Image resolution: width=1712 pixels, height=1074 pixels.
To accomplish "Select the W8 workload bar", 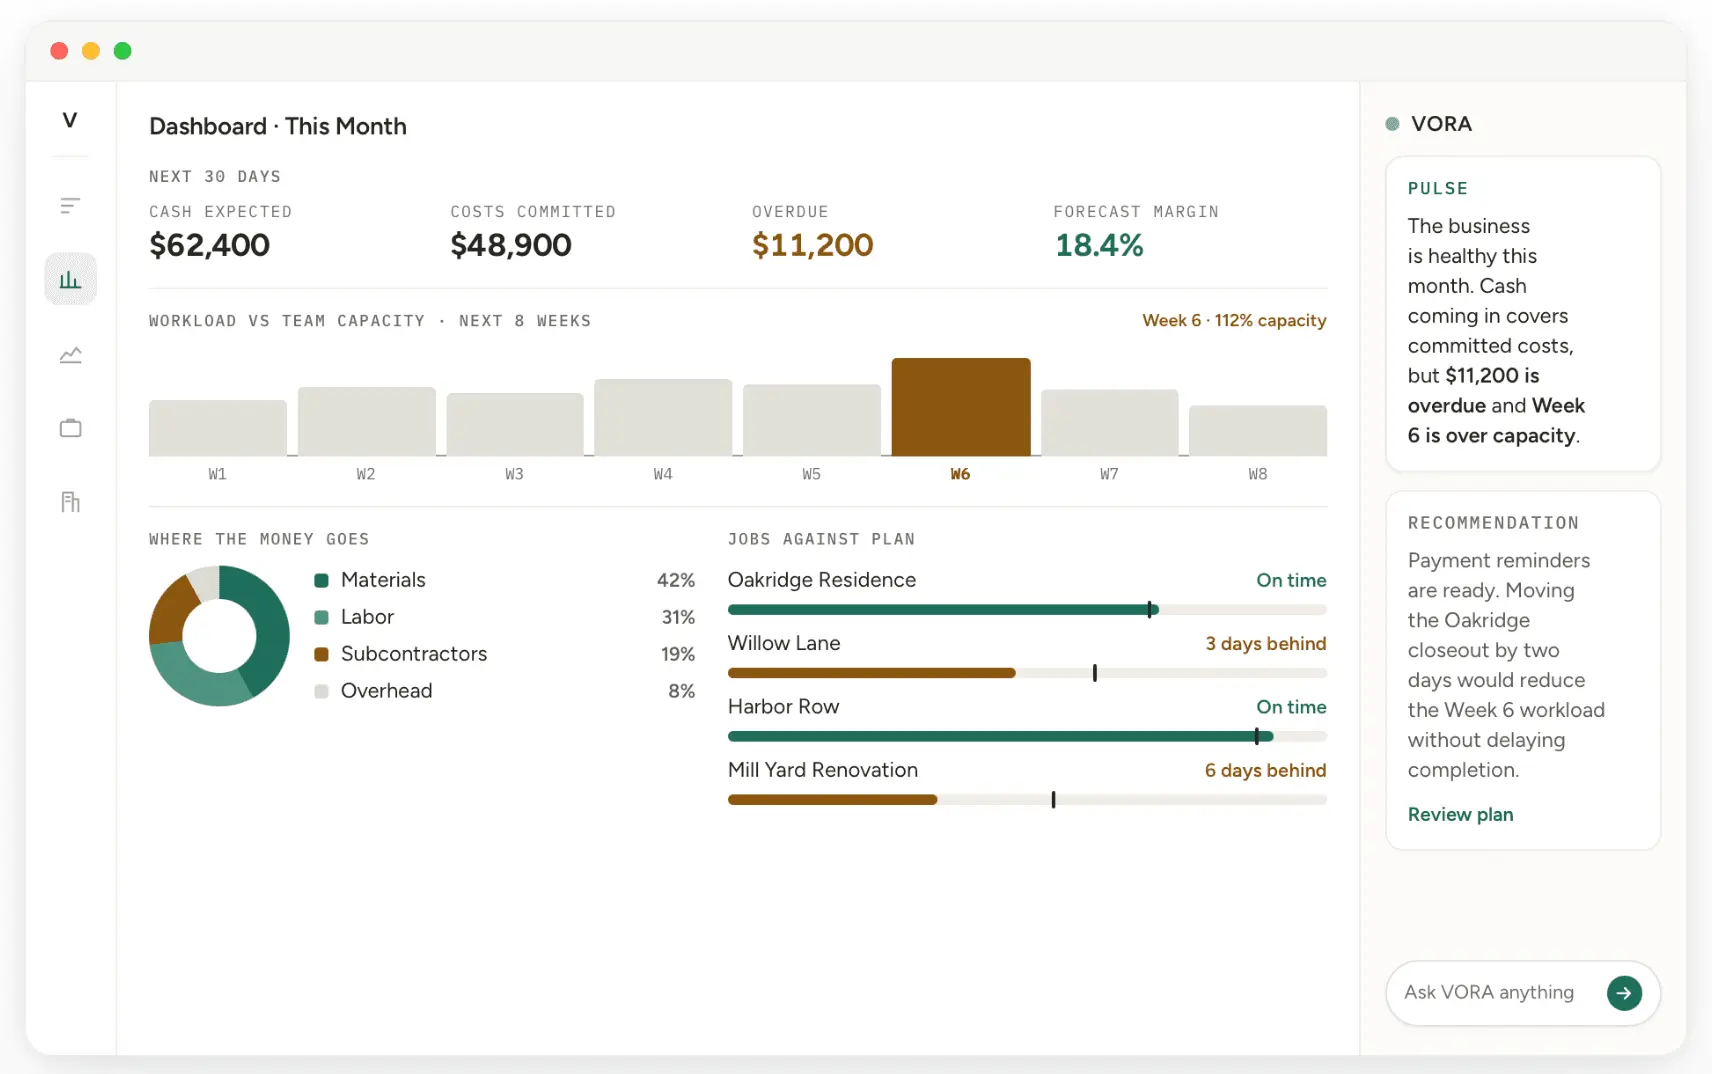I will (1258, 430).
